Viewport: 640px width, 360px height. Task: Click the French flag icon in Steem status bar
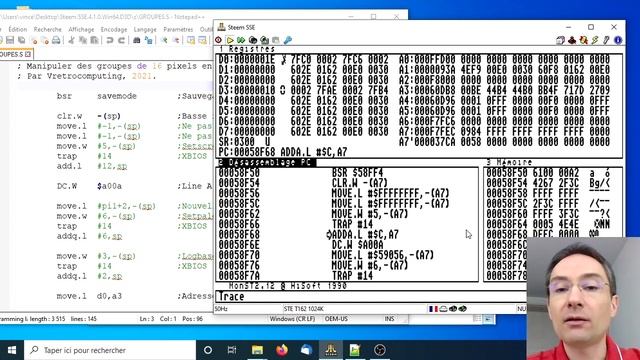coord(433,309)
